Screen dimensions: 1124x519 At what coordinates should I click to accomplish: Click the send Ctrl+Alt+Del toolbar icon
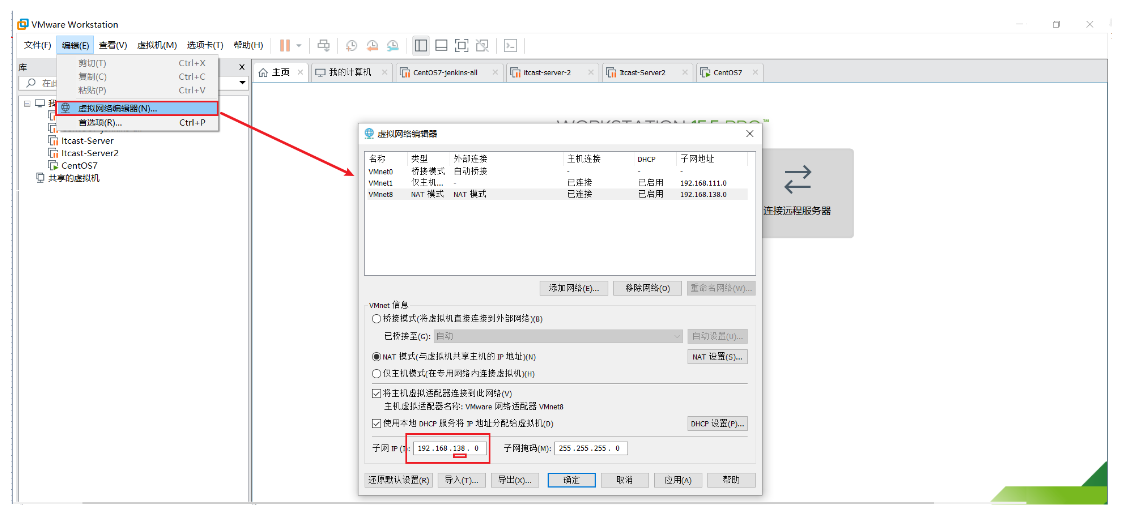[x=324, y=45]
